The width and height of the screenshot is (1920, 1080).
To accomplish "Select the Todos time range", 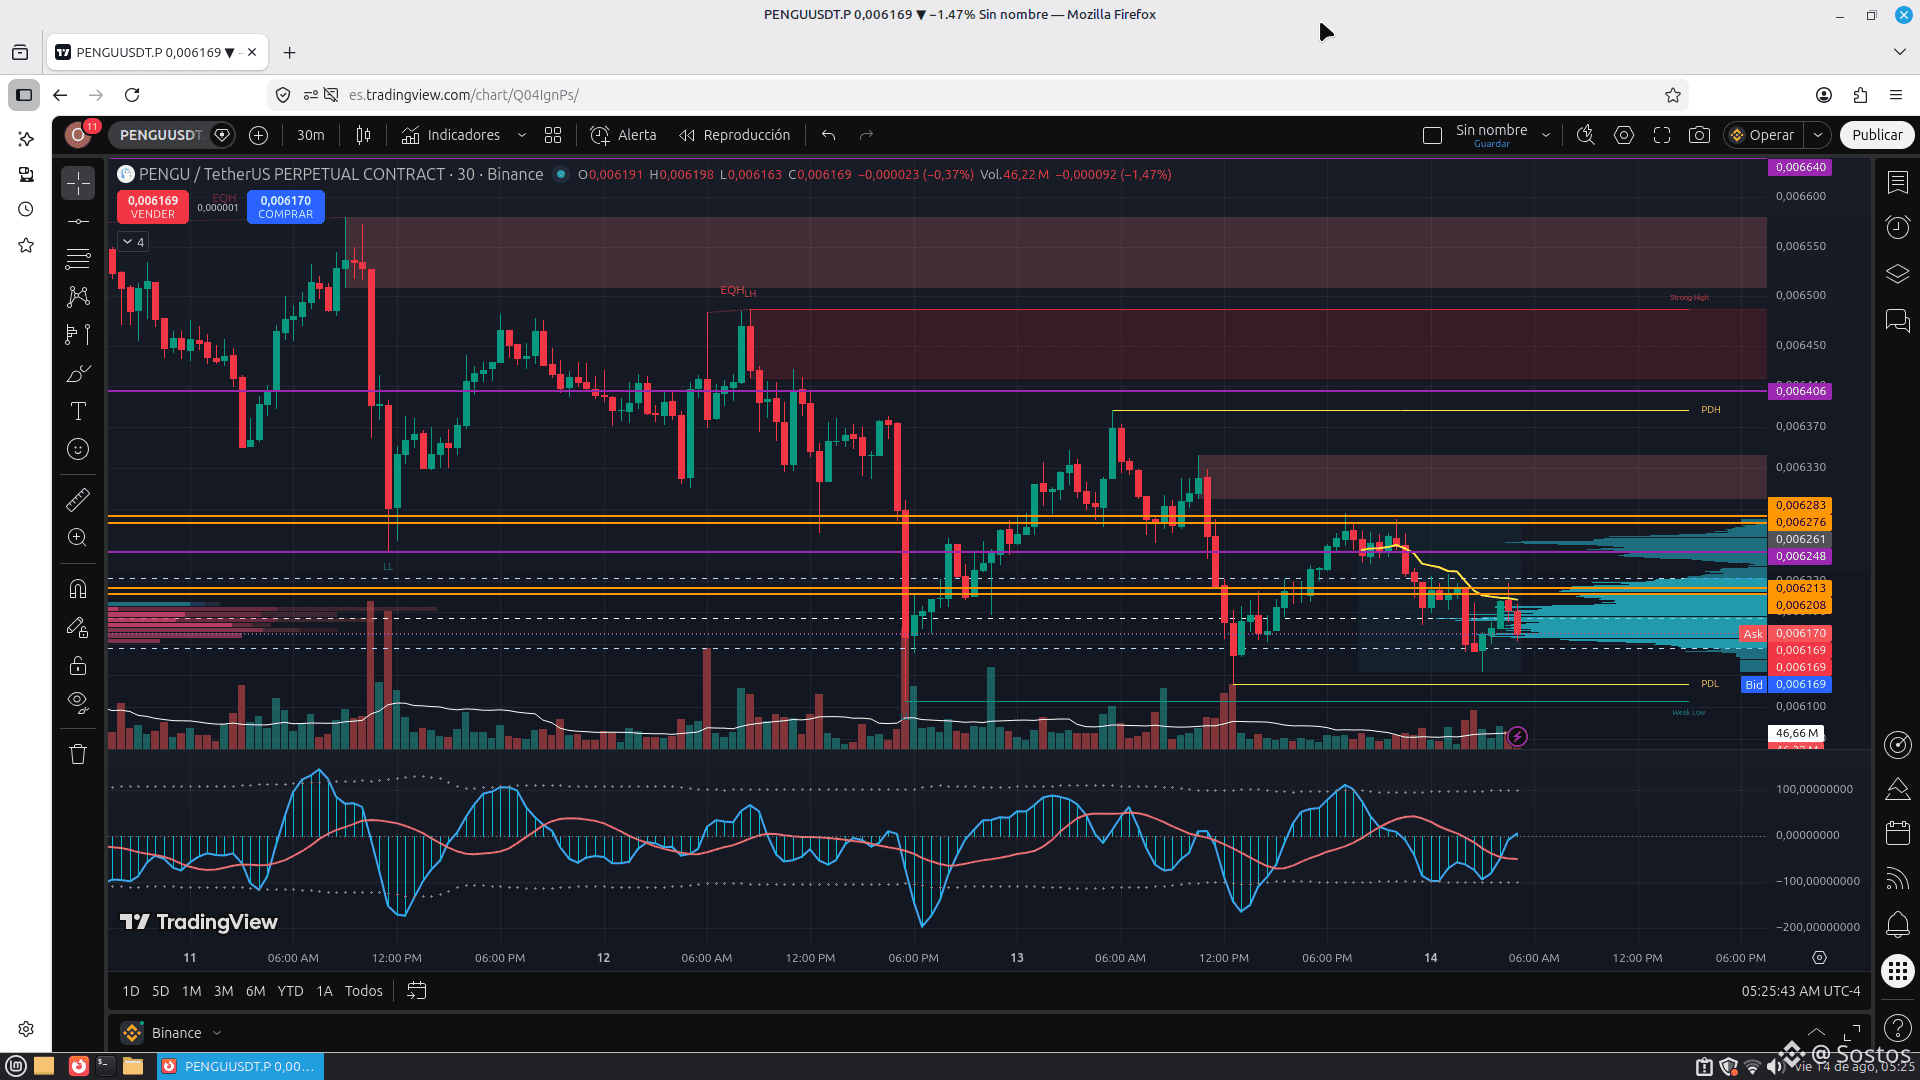I will [364, 991].
